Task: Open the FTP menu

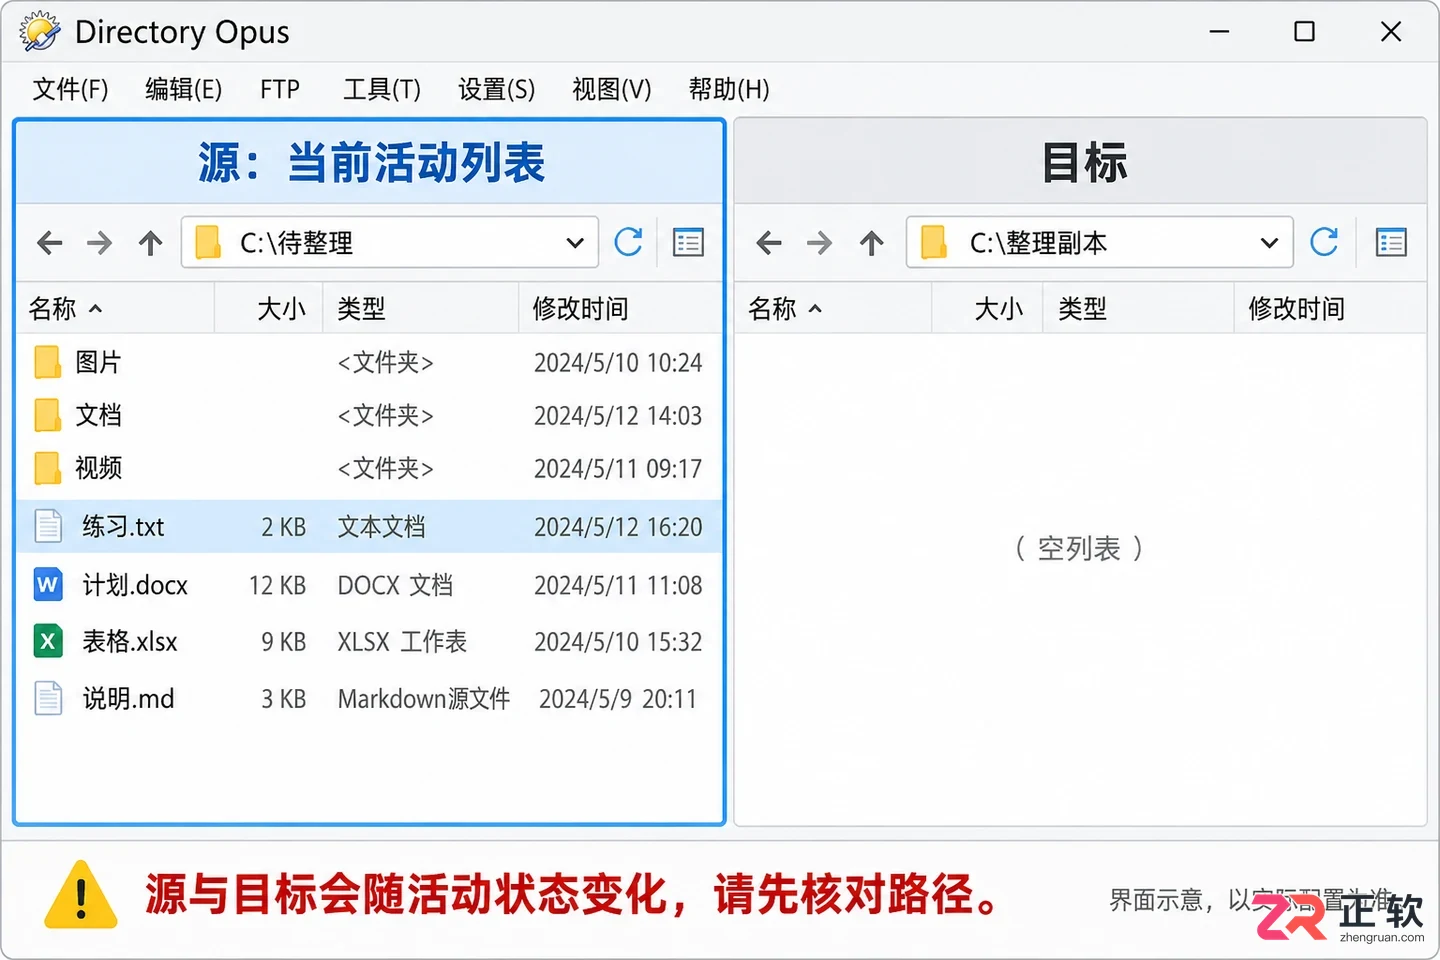Action: (x=280, y=90)
